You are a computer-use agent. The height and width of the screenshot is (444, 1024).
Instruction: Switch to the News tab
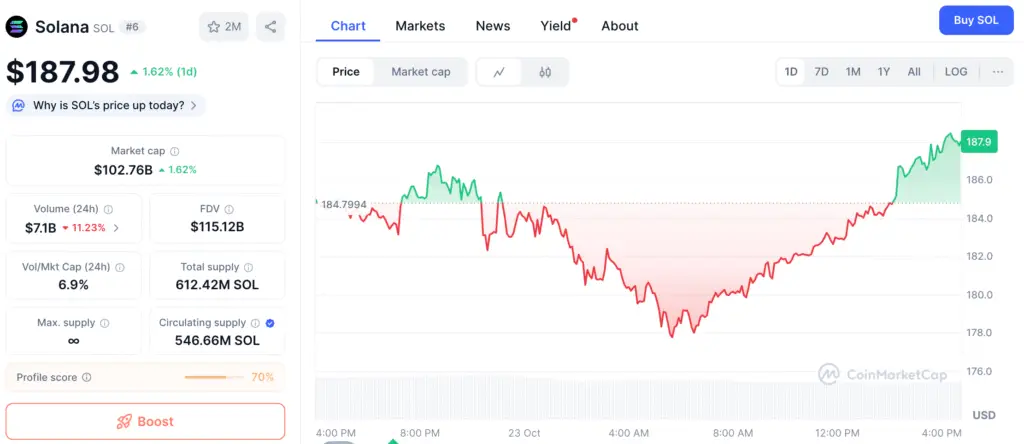(x=493, y=26)
